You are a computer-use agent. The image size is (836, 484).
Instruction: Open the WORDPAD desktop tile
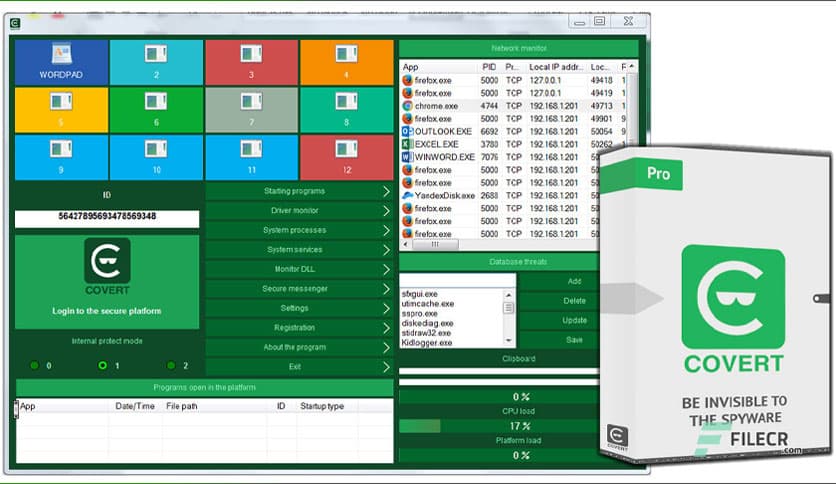pos(61,62)
